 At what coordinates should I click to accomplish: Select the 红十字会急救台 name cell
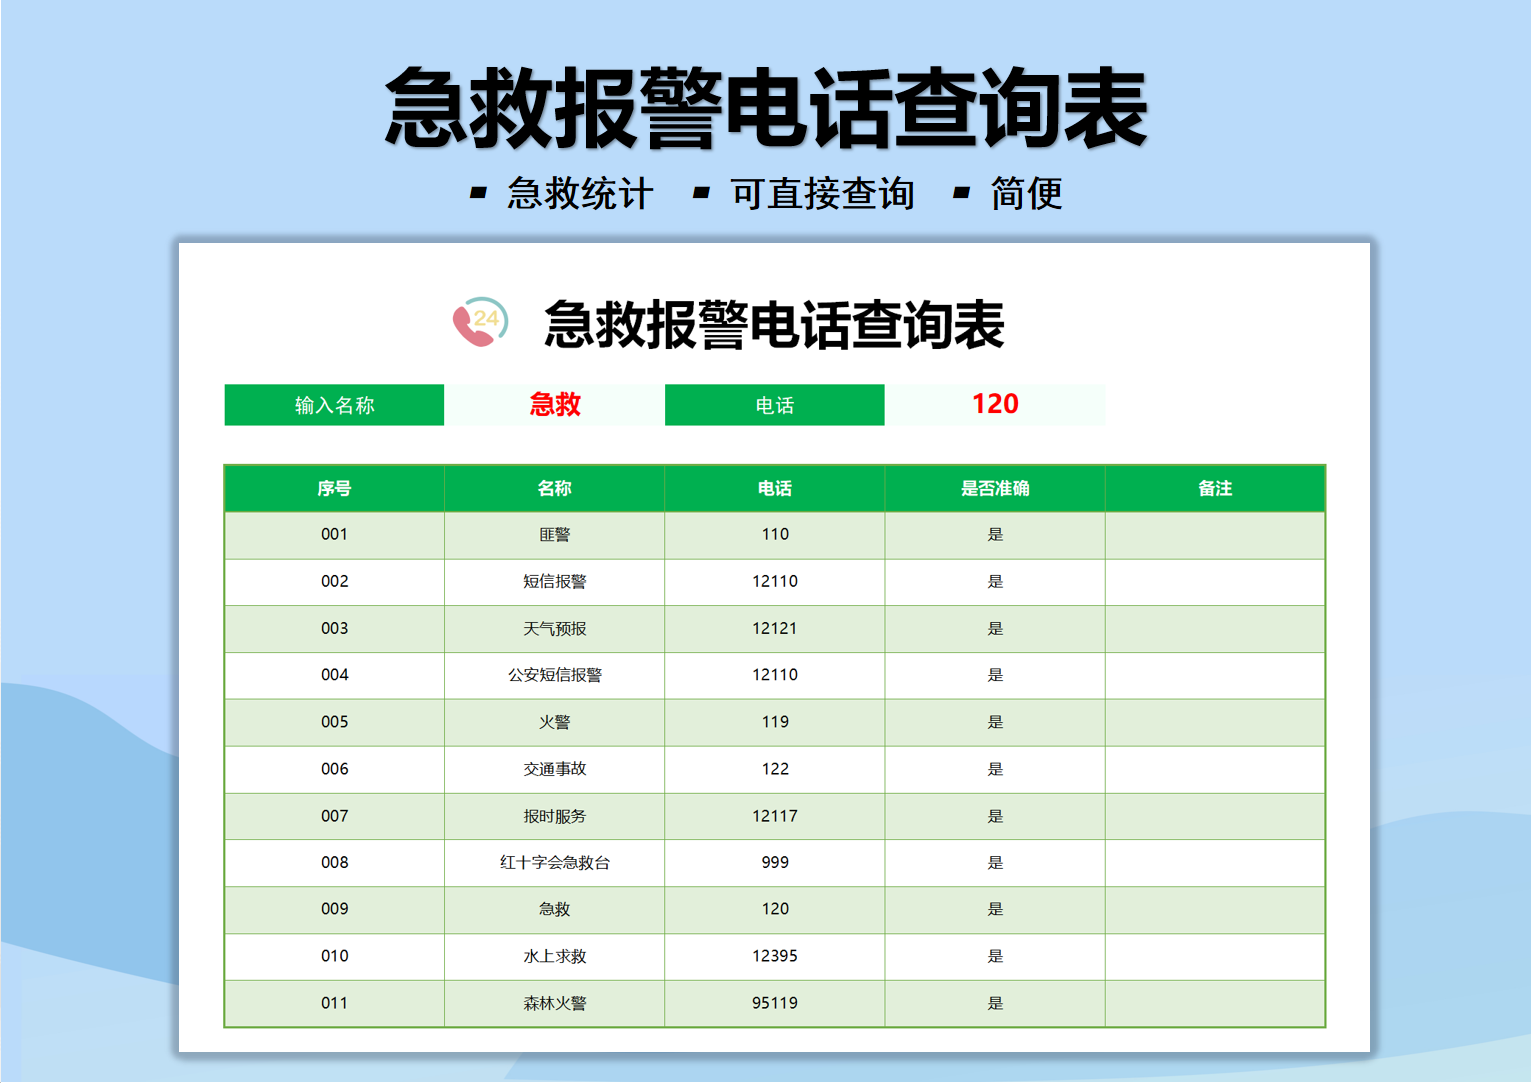tap(553, 863)
